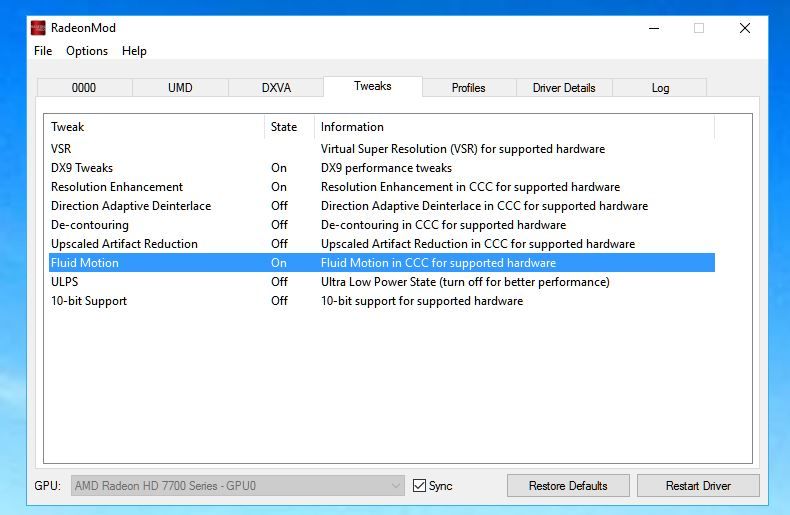Open the File menu
The image size is (790, 515).
point(43,51)
